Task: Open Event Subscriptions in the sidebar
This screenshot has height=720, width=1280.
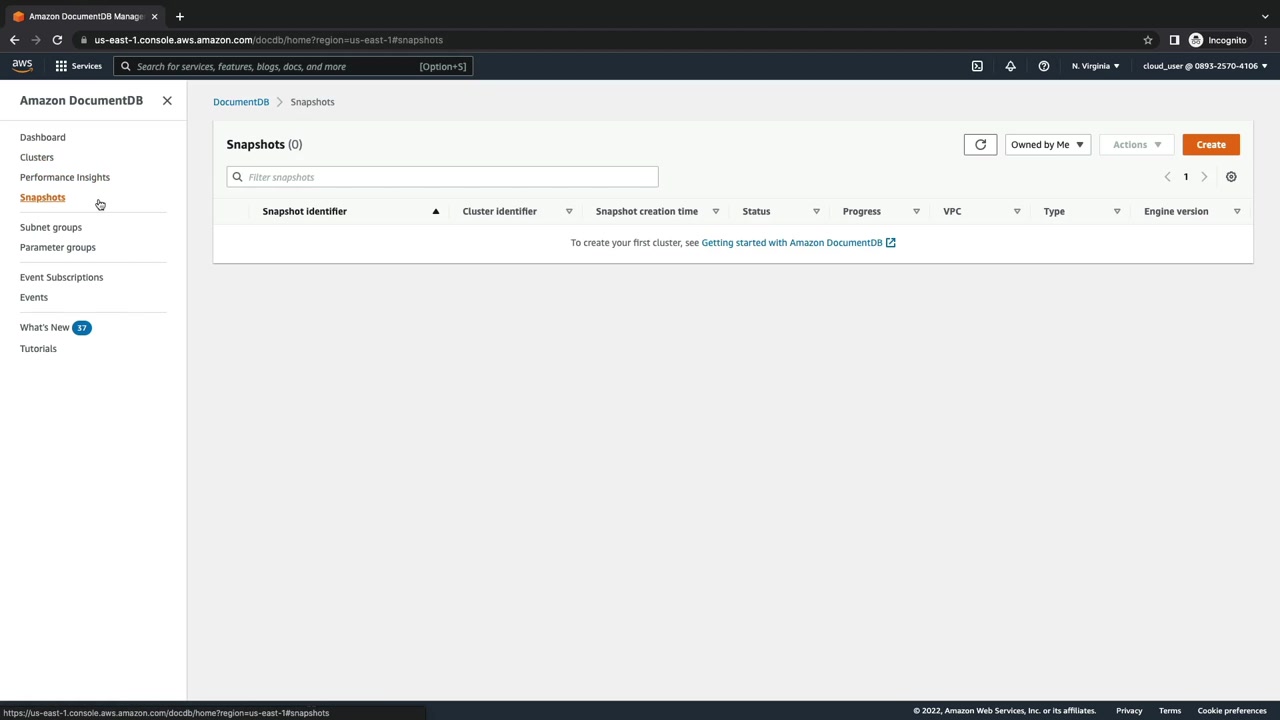Action: 61,277
